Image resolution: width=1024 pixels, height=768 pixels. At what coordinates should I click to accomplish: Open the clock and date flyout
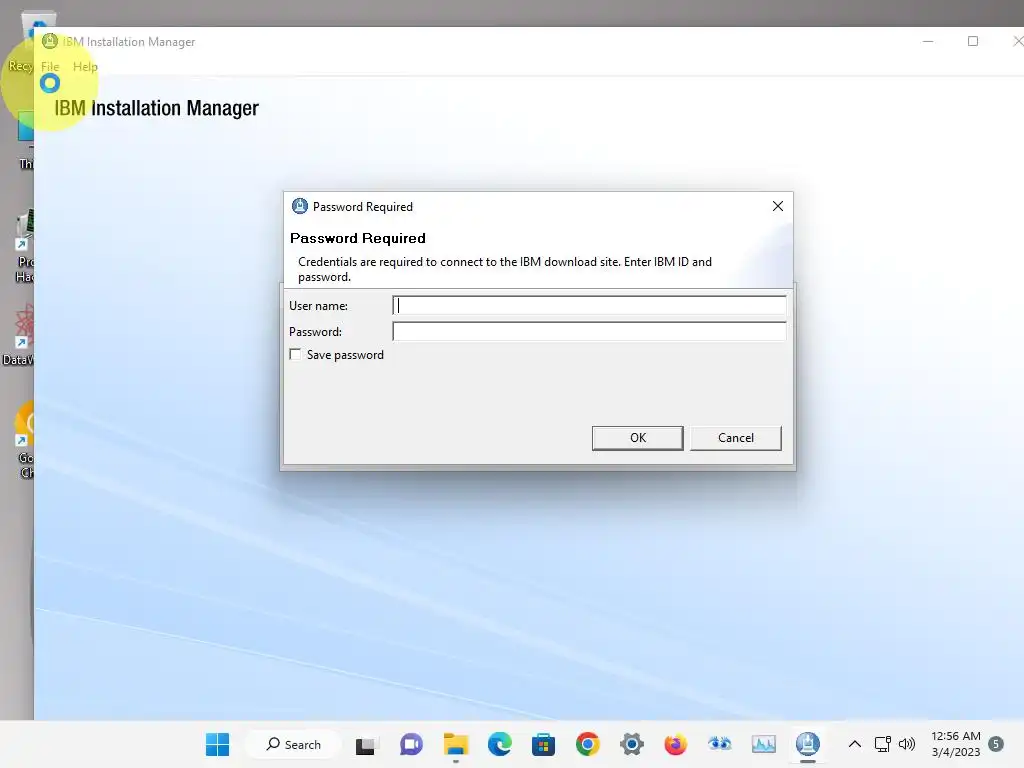pos(955,744)
